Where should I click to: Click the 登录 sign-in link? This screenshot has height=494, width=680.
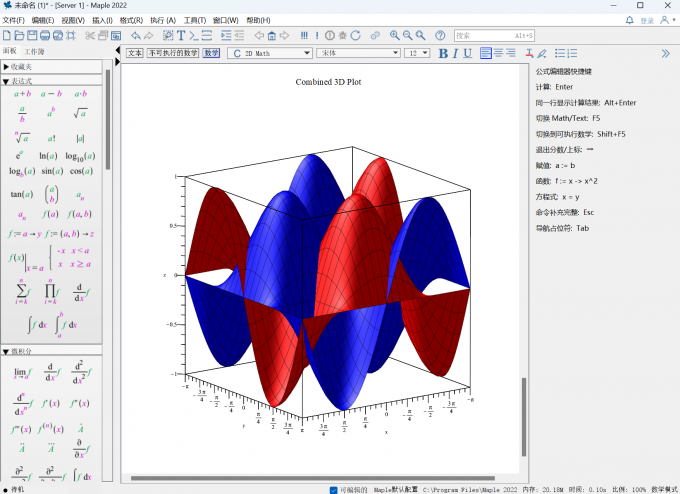coord(647,20)
